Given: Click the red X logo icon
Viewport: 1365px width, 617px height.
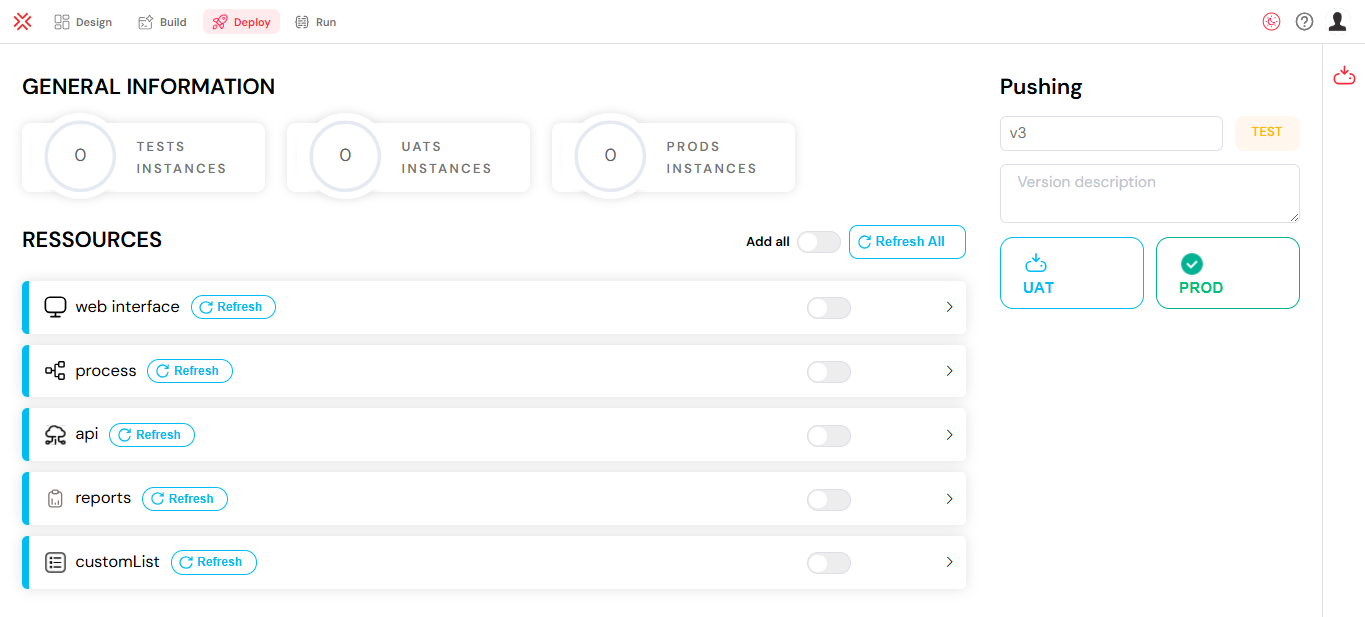Looking at the screenshot, I should pyautogui.click(x=22, y=22).
